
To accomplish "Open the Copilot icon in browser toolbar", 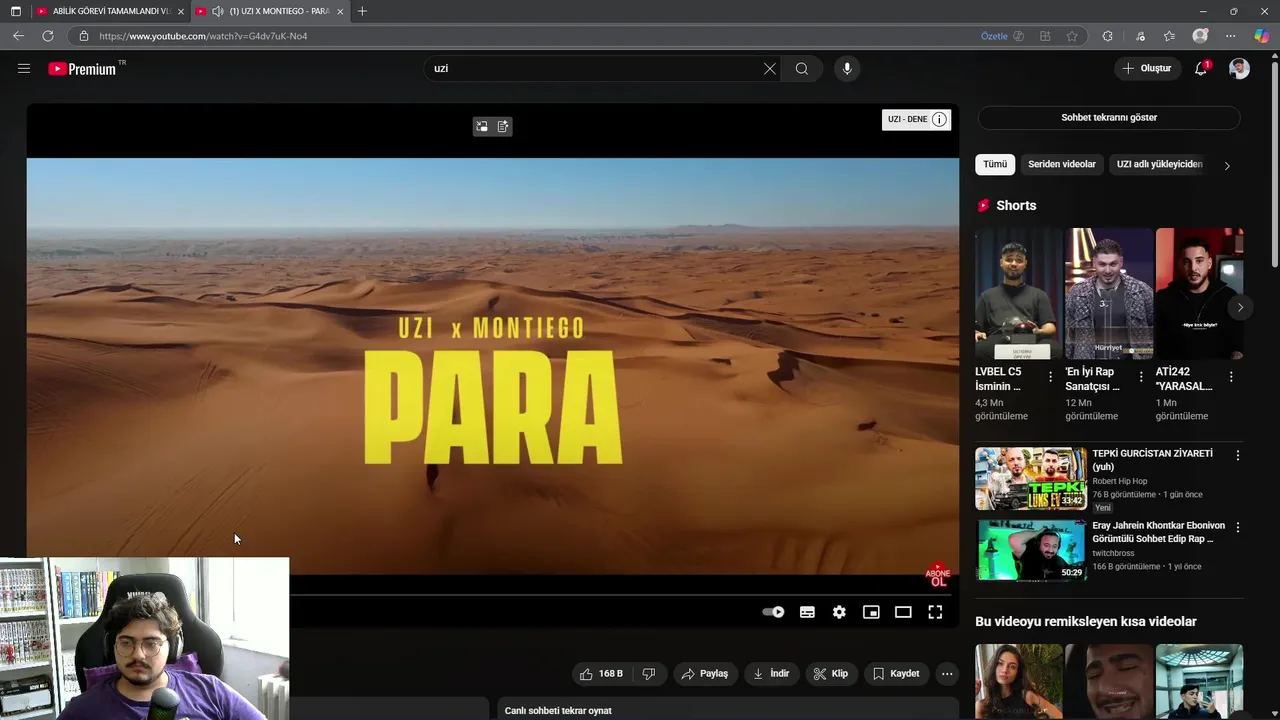I will pyautogui.click(x=1262, y=36).
